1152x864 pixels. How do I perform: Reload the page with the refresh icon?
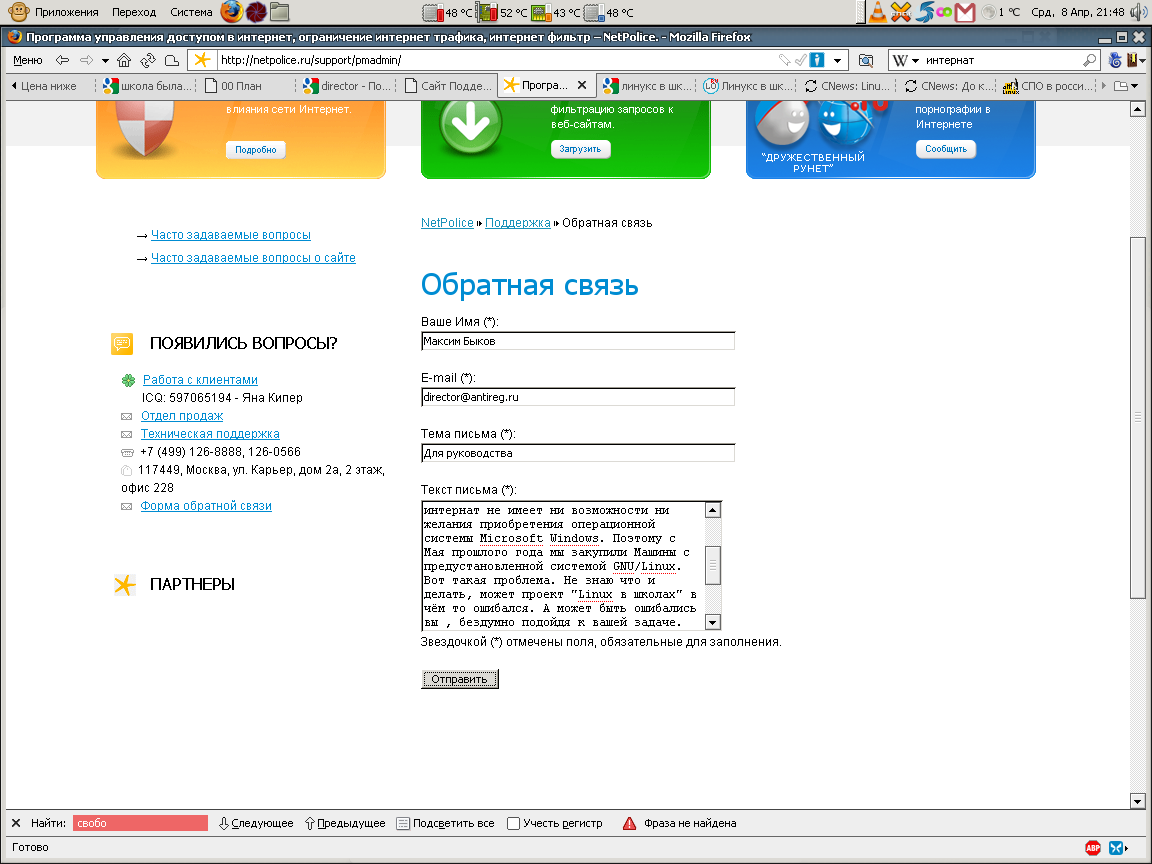coord(147,60)
